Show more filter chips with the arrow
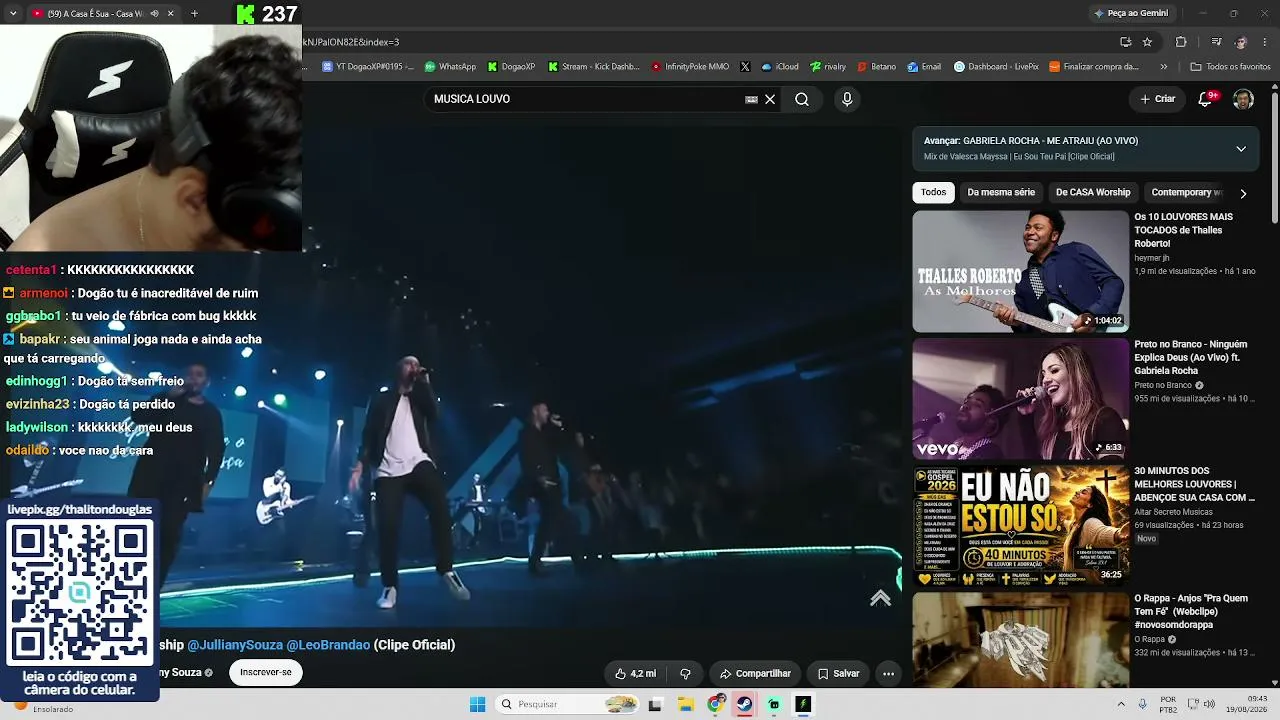The width and height of the screenshot is (1280, 720). tap(1243, 193)
